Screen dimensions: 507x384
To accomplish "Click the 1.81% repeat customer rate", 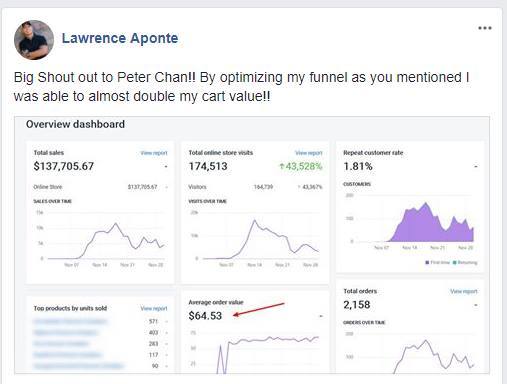I will 358,166.
